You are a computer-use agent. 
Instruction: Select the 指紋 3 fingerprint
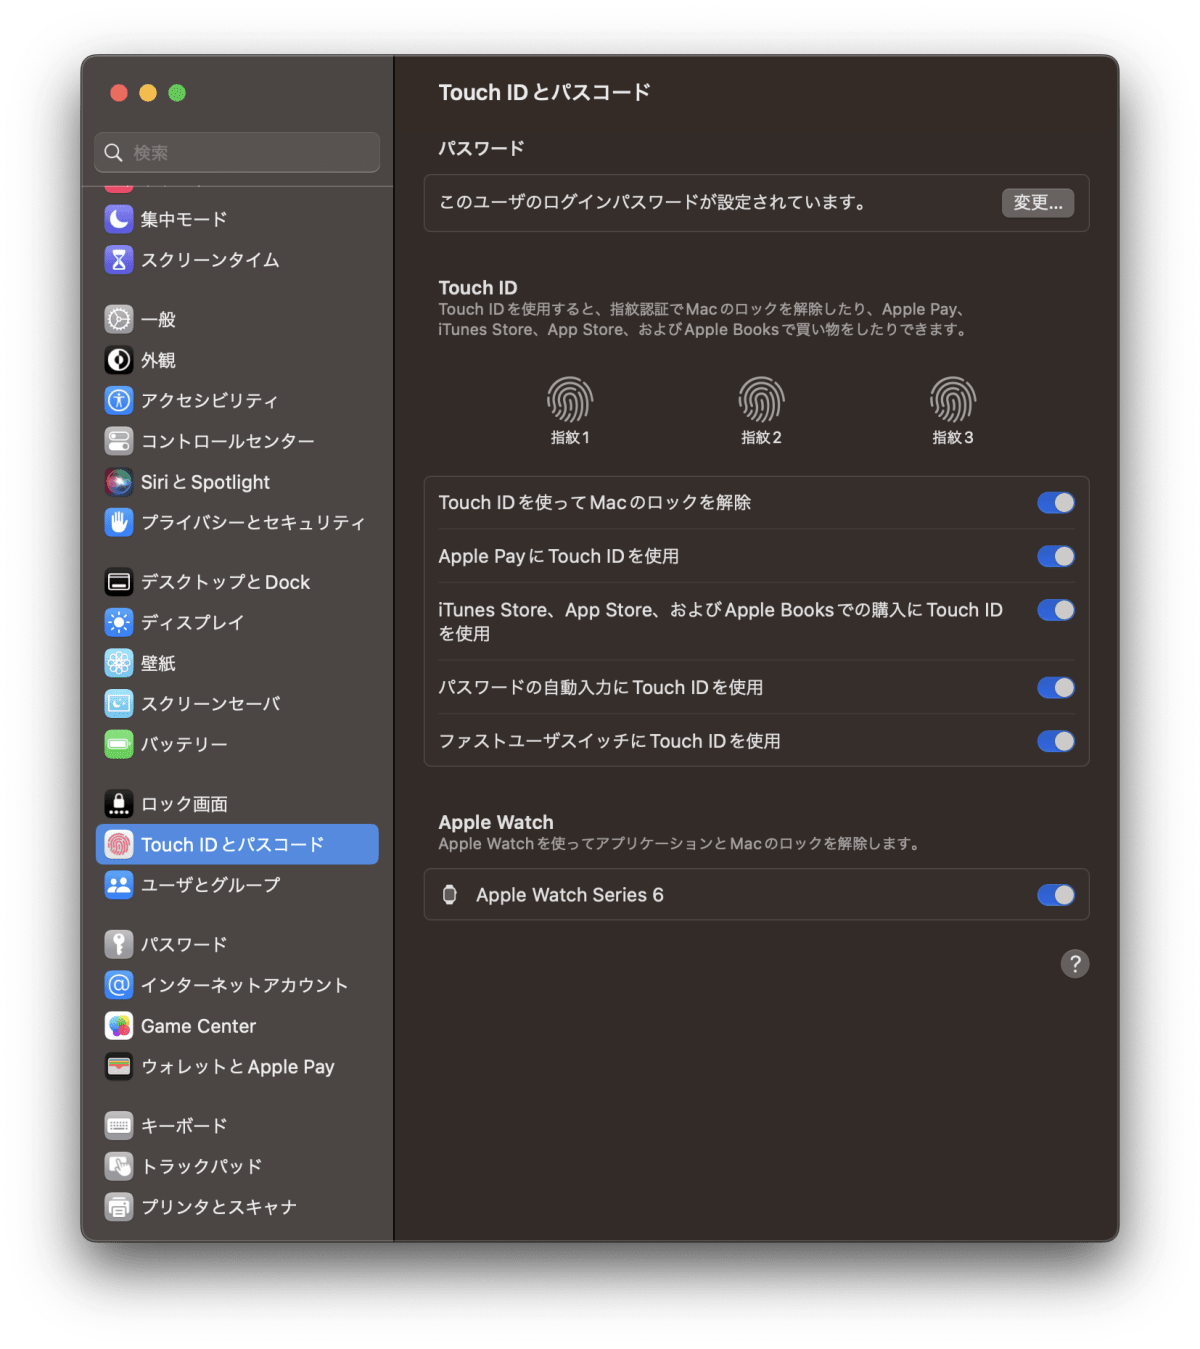point(953,400)
